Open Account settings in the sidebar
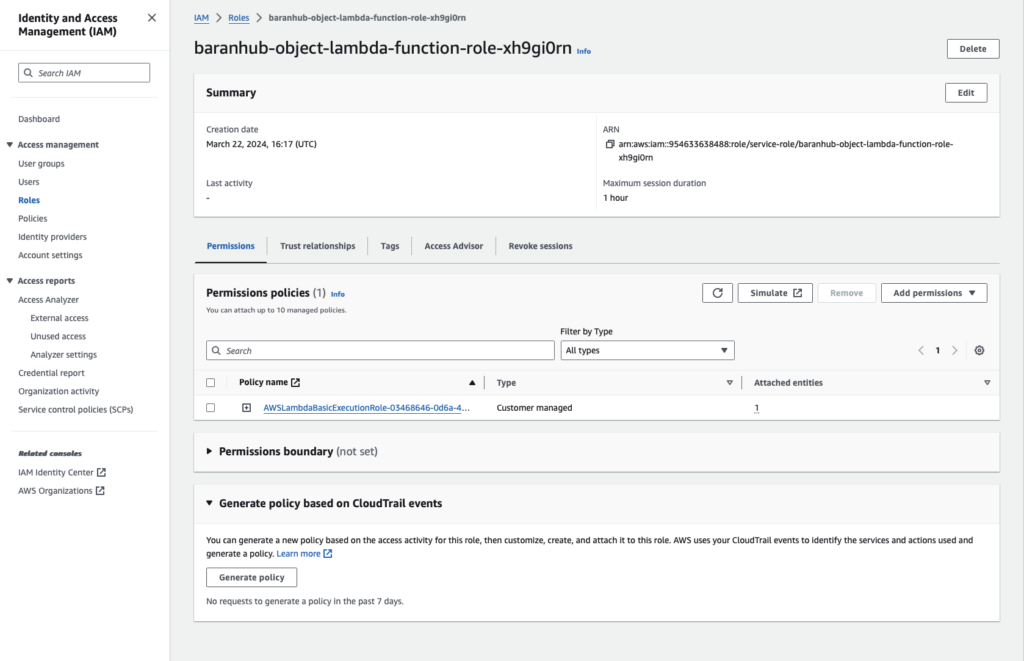 pos(50,255)
